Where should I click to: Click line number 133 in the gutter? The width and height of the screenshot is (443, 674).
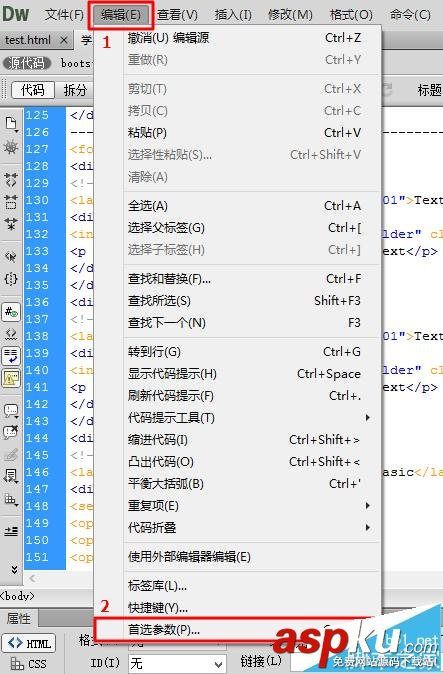pos(37,251)
